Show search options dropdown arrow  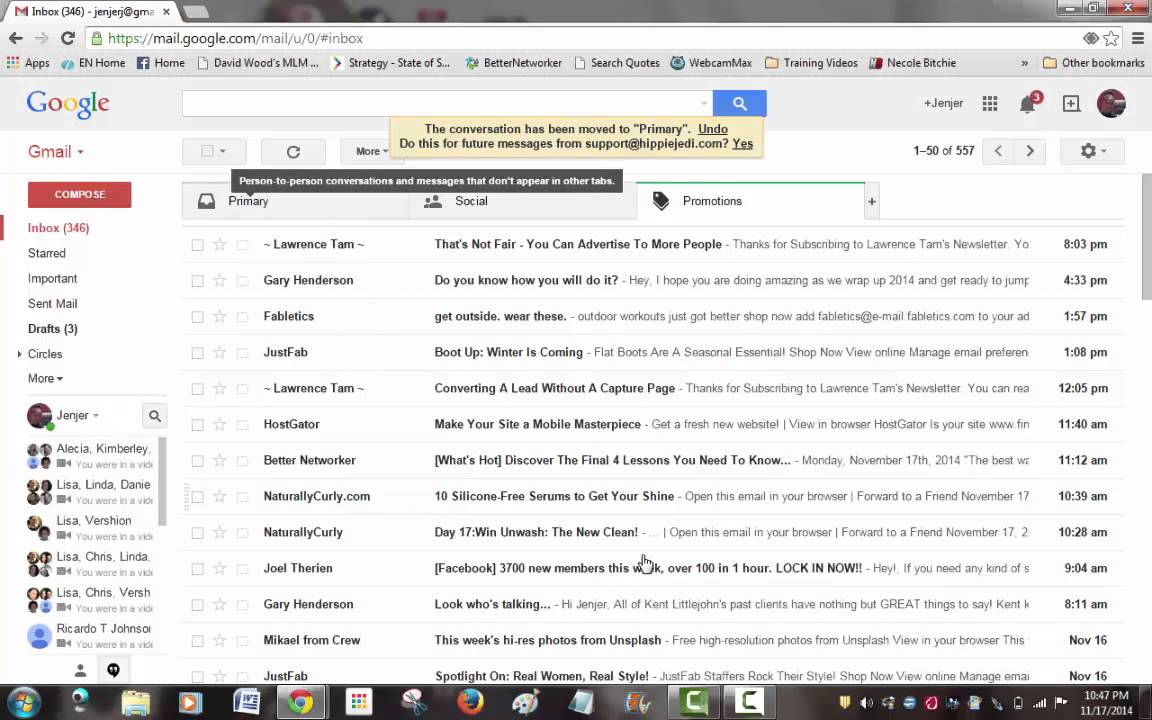(703, 104)
